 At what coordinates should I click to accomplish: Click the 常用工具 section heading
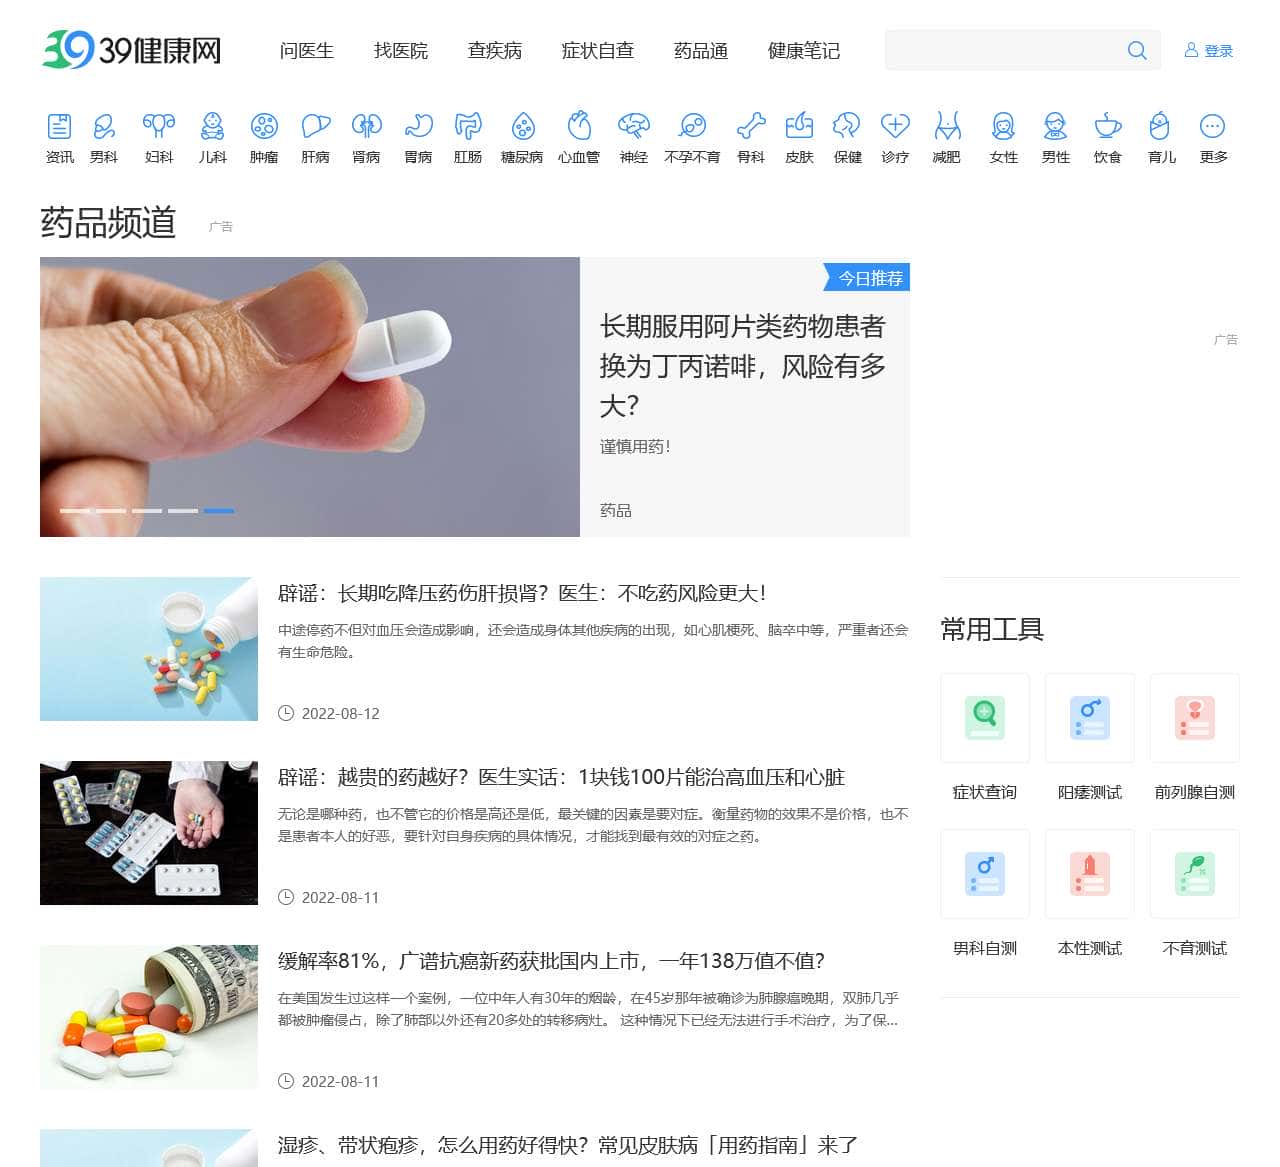(992, 629)
